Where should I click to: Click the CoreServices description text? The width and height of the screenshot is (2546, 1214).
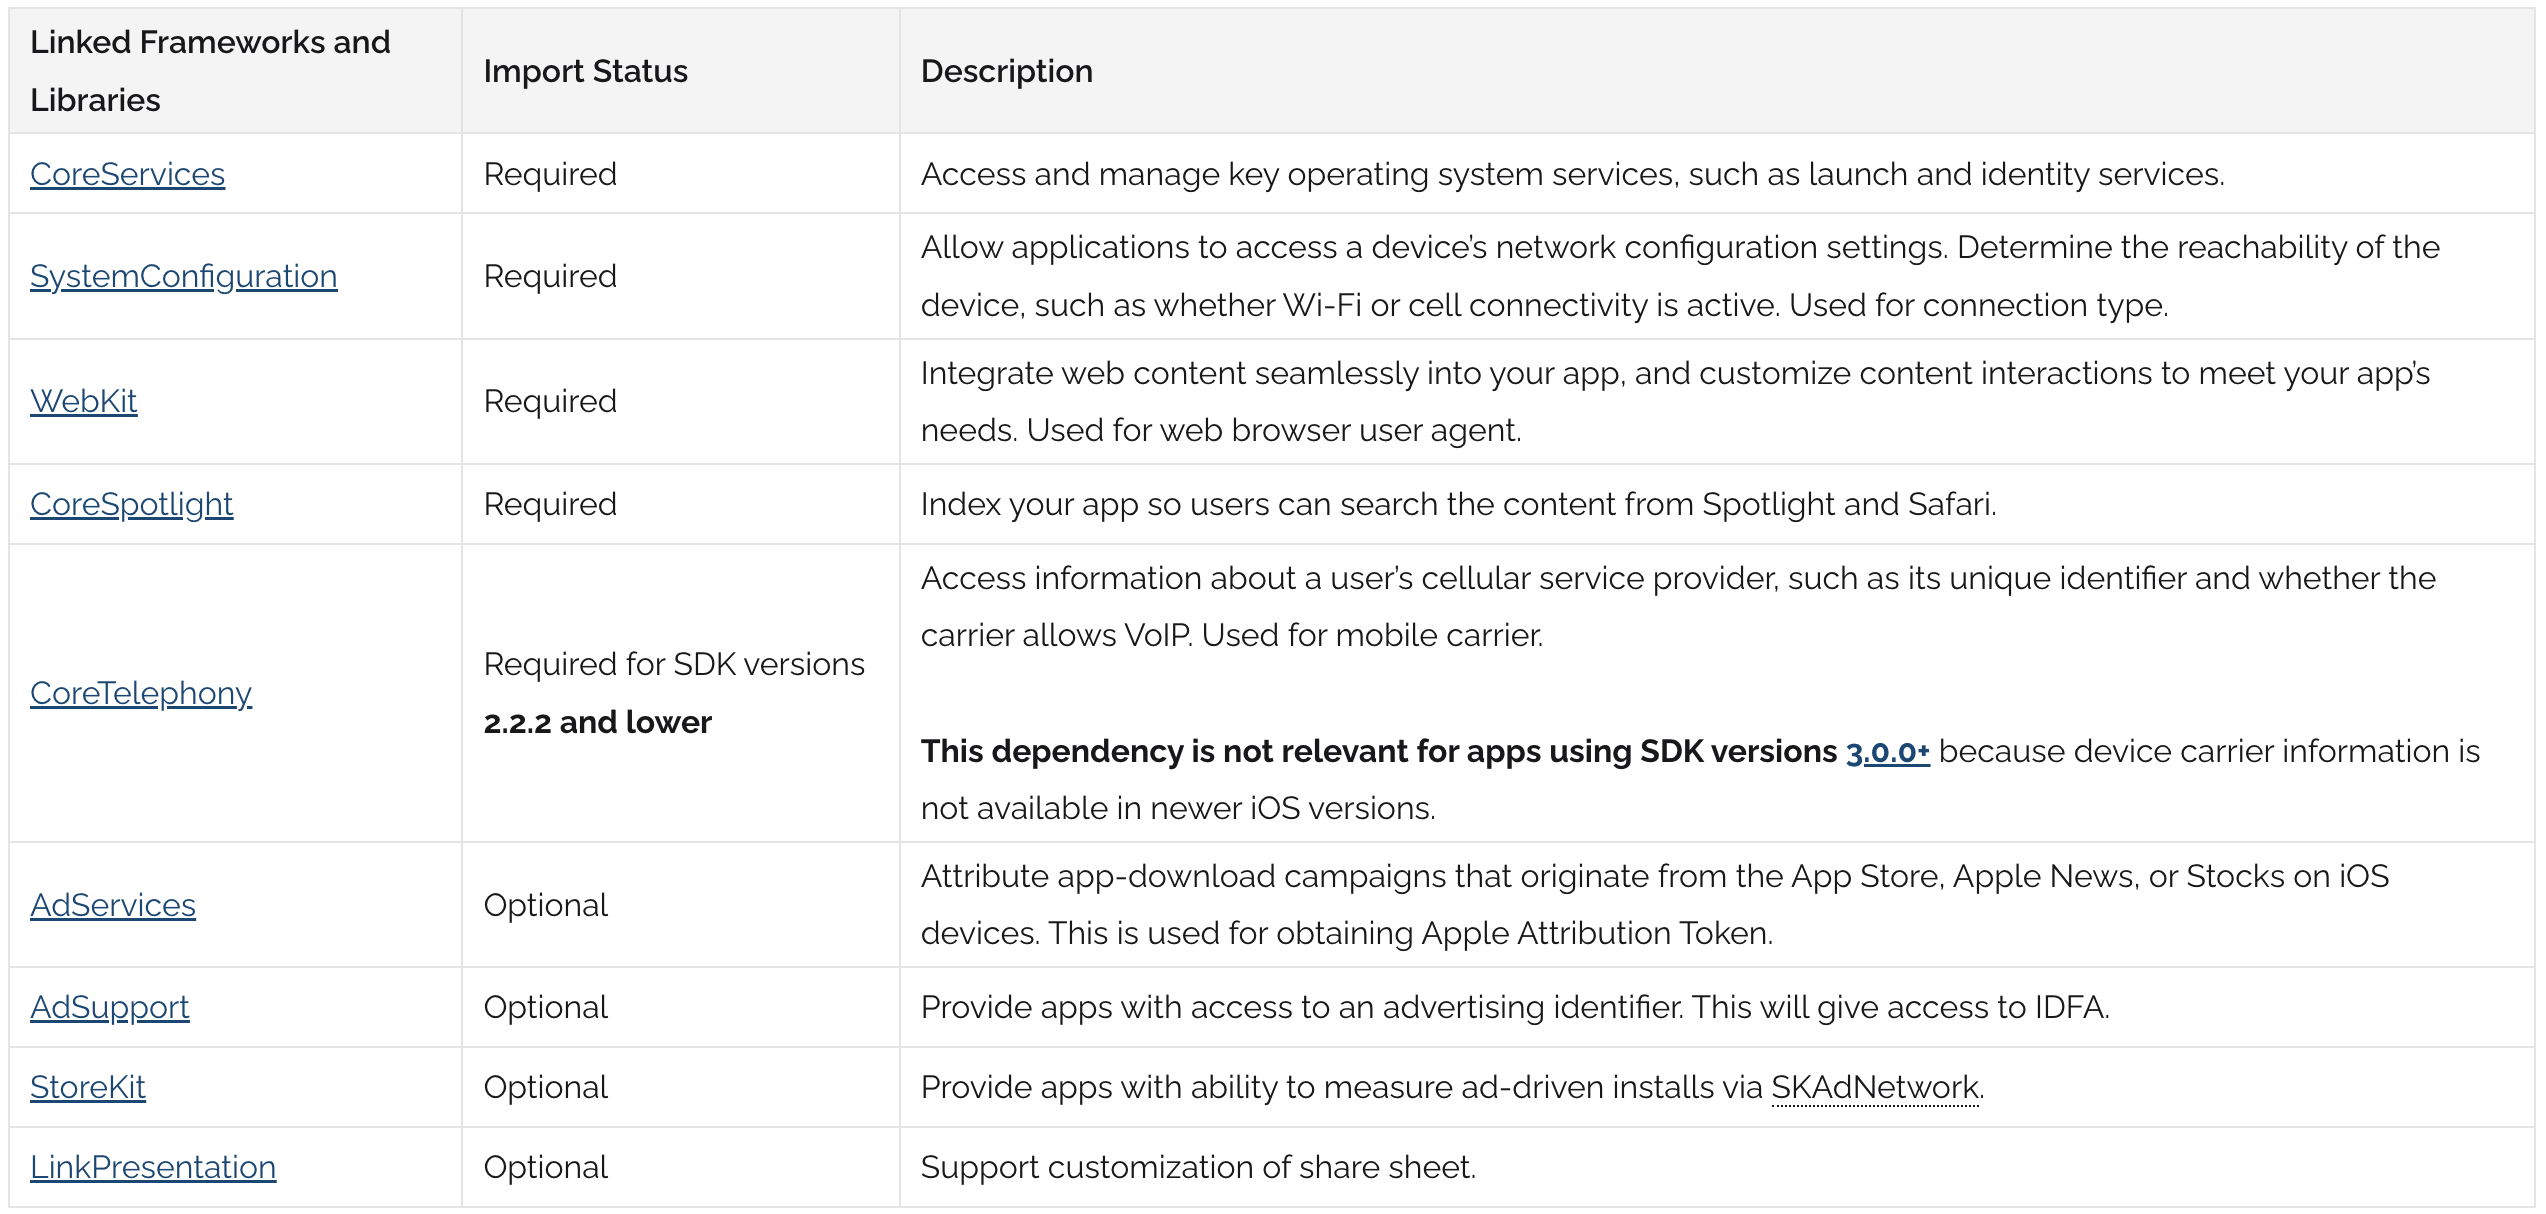(1571, 174)
